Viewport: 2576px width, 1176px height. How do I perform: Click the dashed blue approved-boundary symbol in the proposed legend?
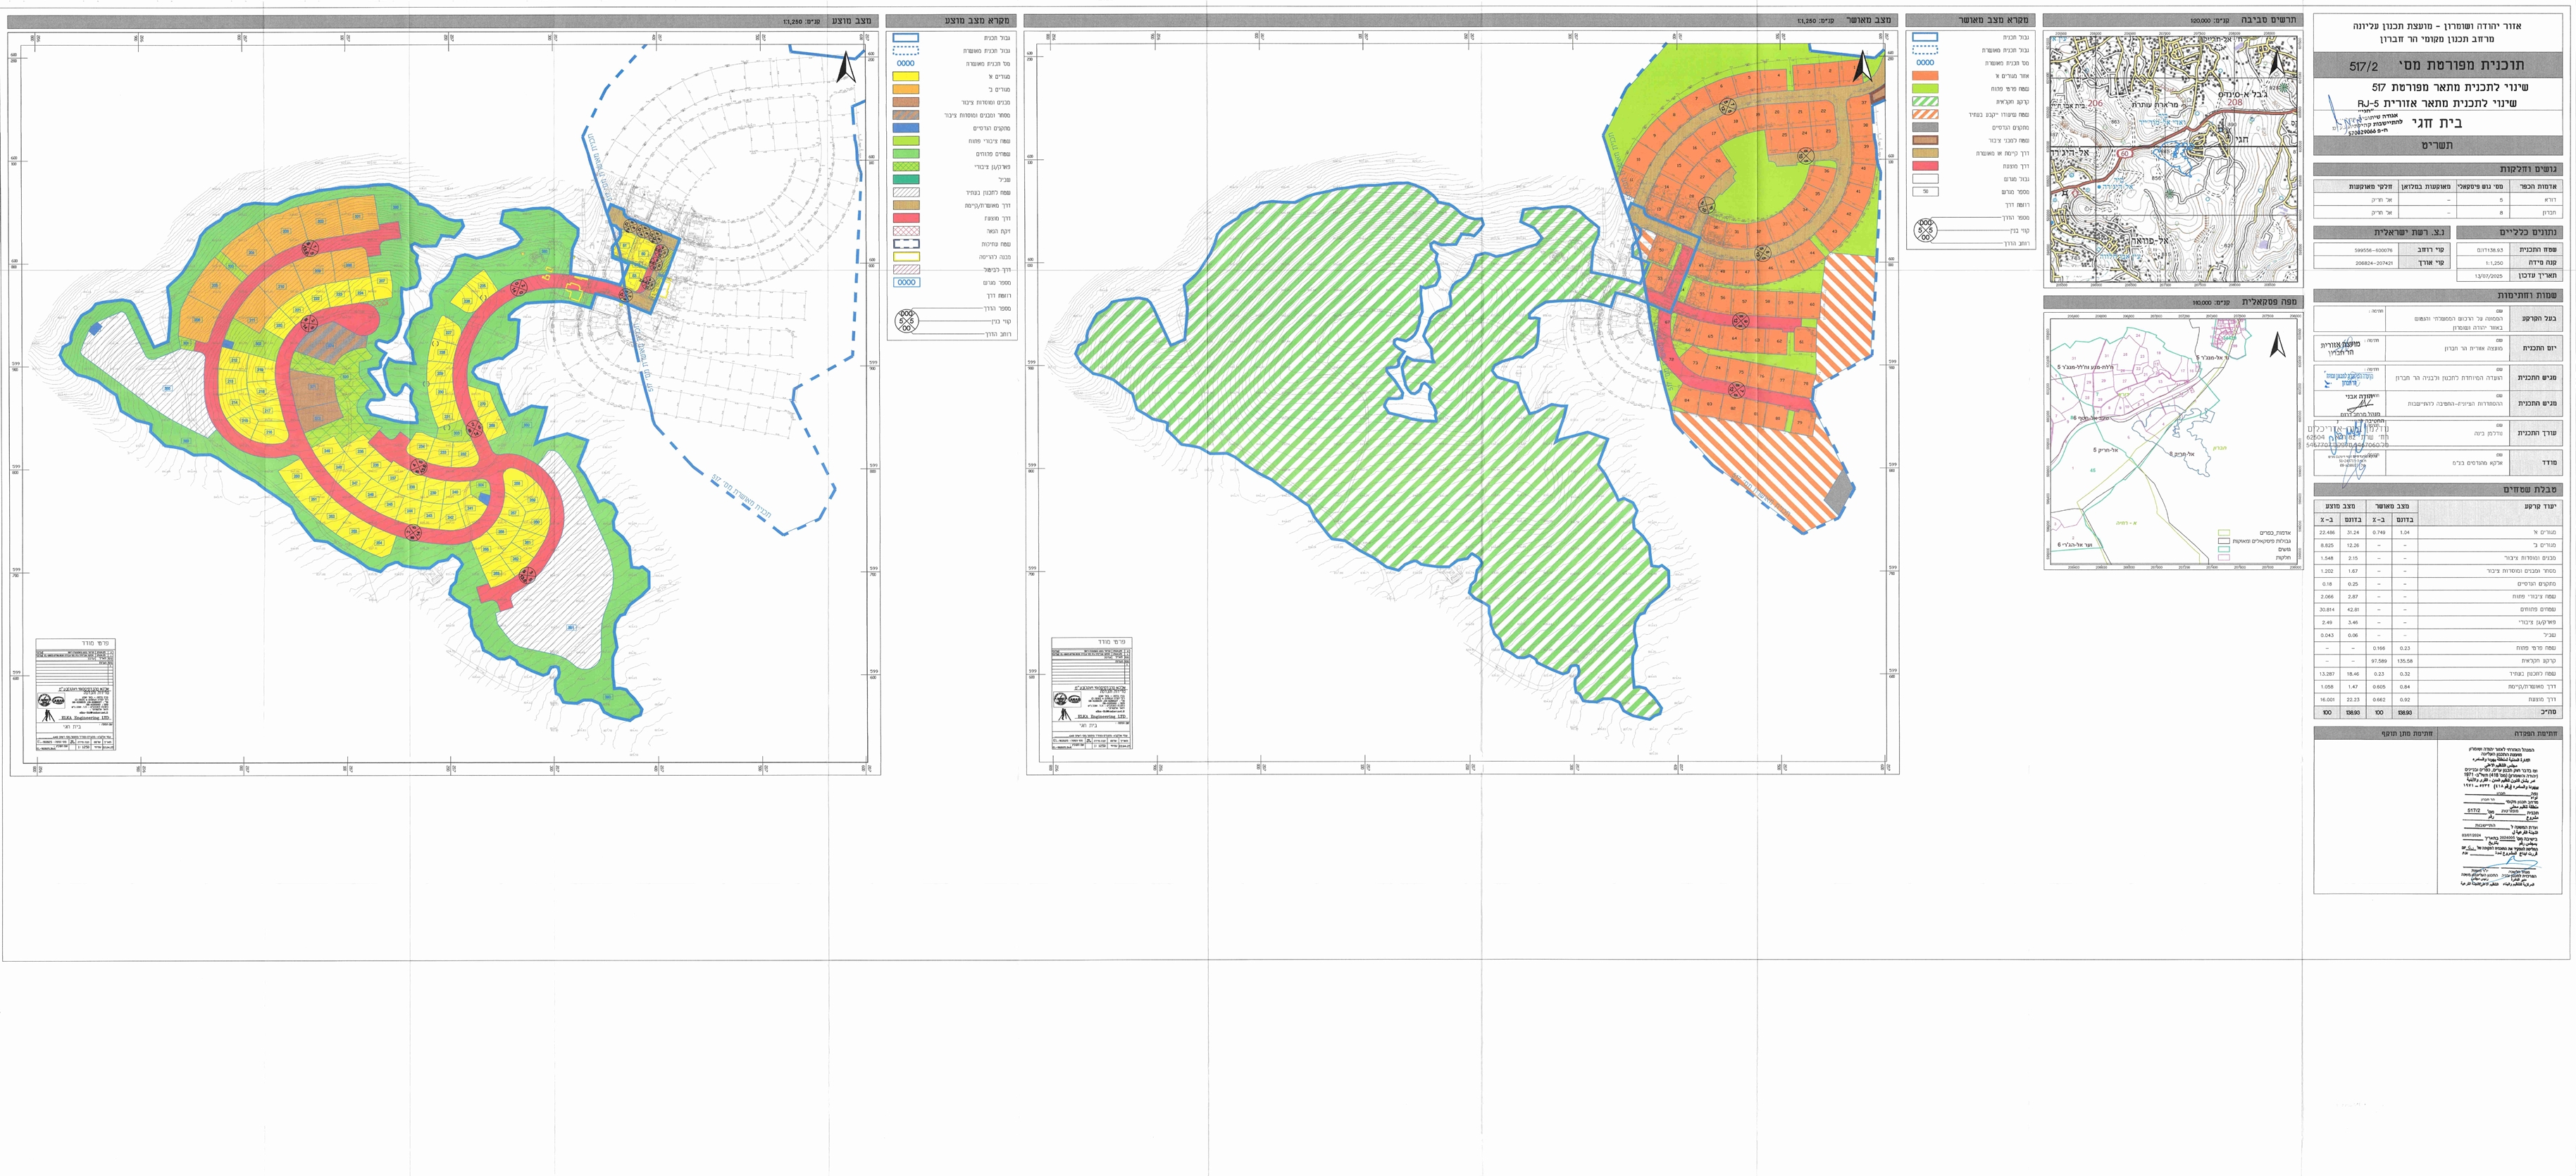coord(906,51)
